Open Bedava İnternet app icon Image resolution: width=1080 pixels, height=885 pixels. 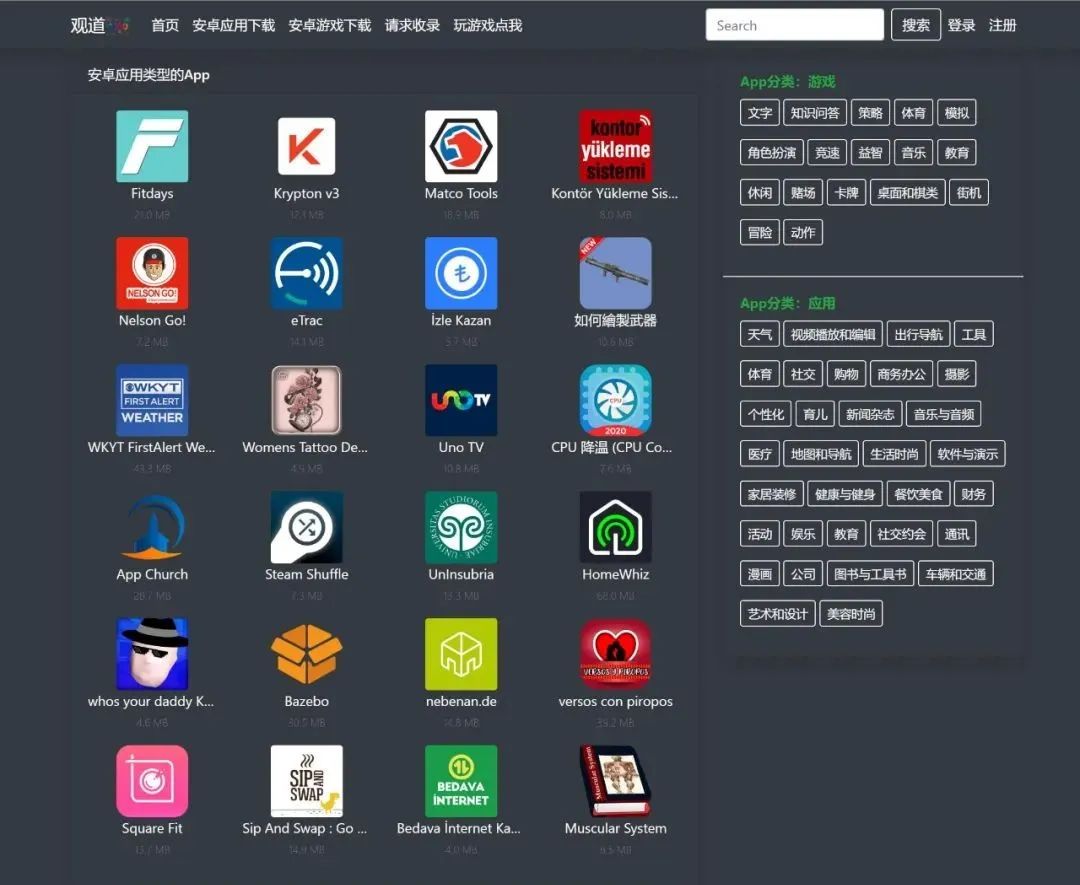tap(461, 781)
